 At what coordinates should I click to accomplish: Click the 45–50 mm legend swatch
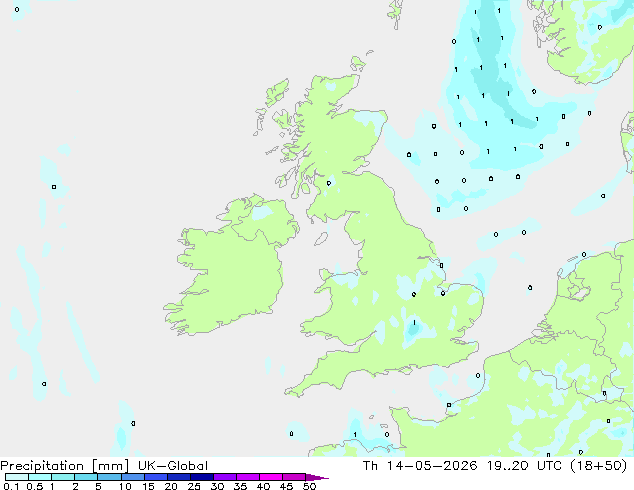[x=294, y=477]
